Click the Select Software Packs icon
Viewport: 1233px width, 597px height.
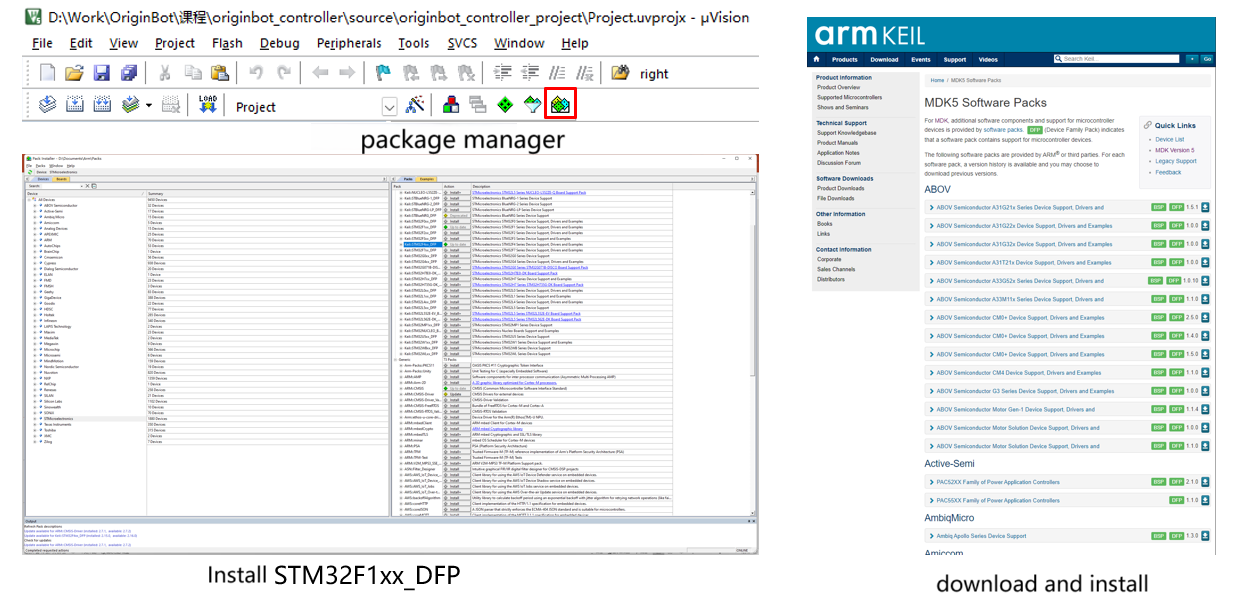coord(533,105)
